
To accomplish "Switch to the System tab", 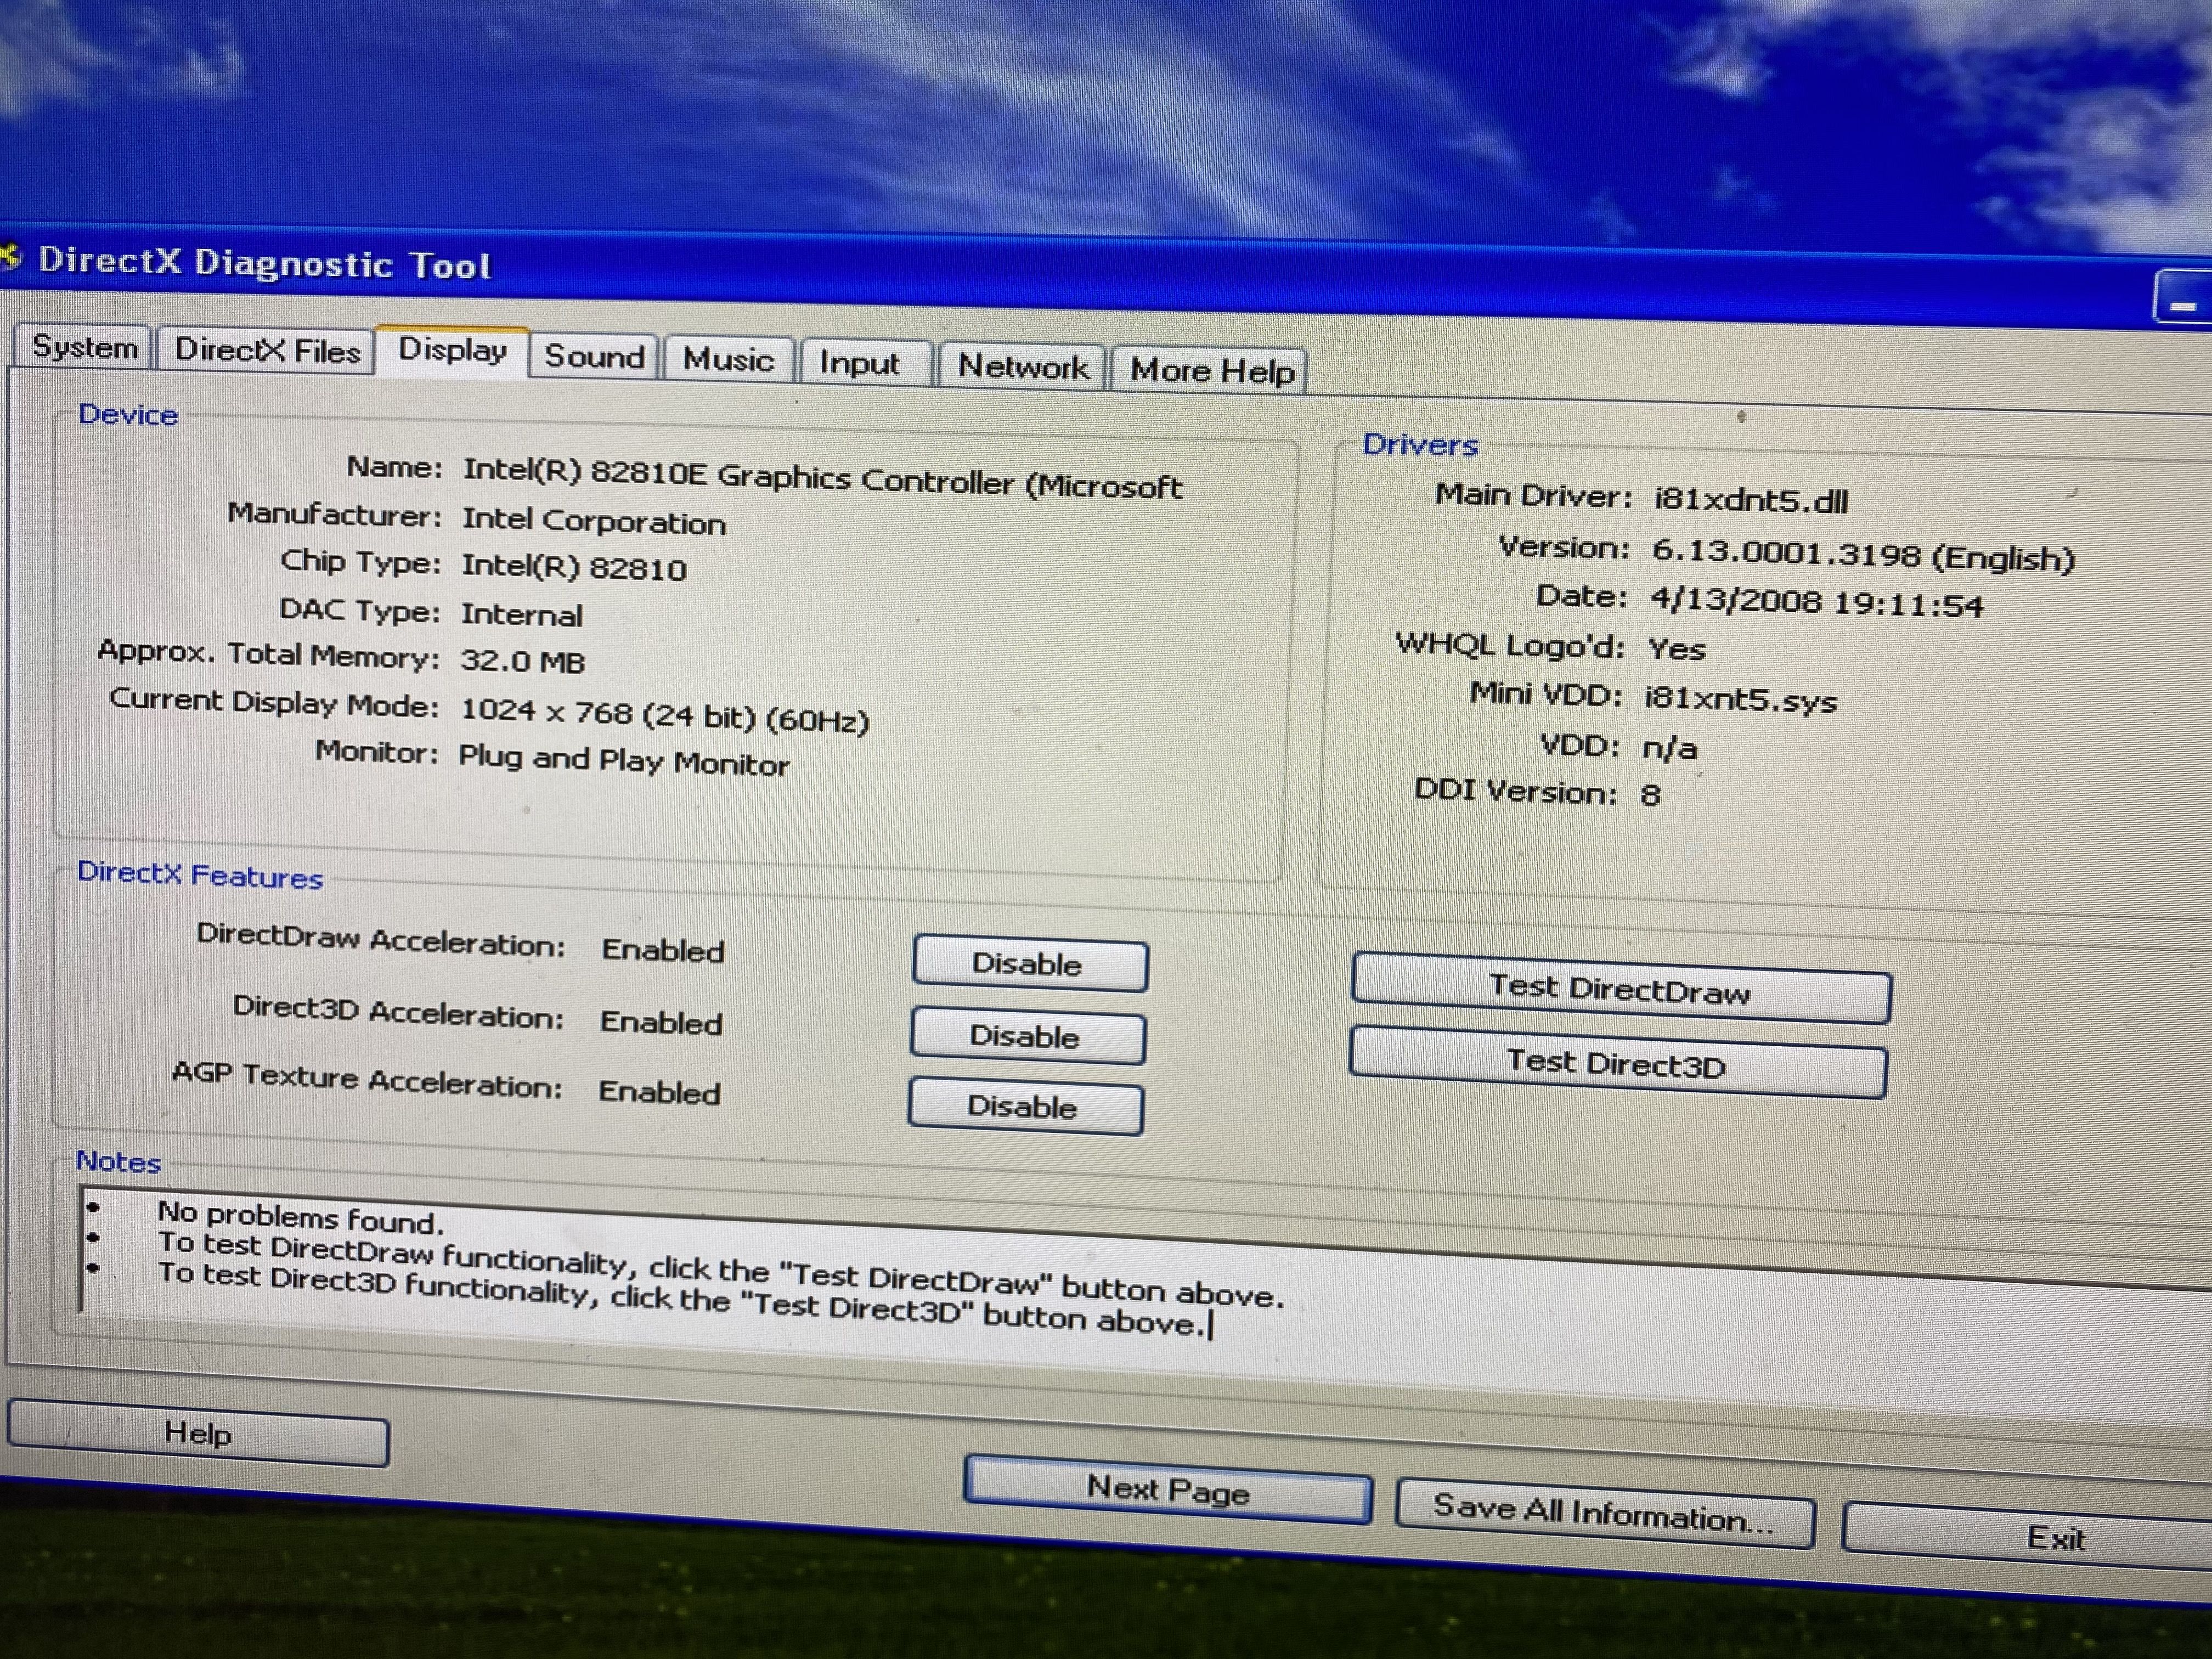I will 84,347.
